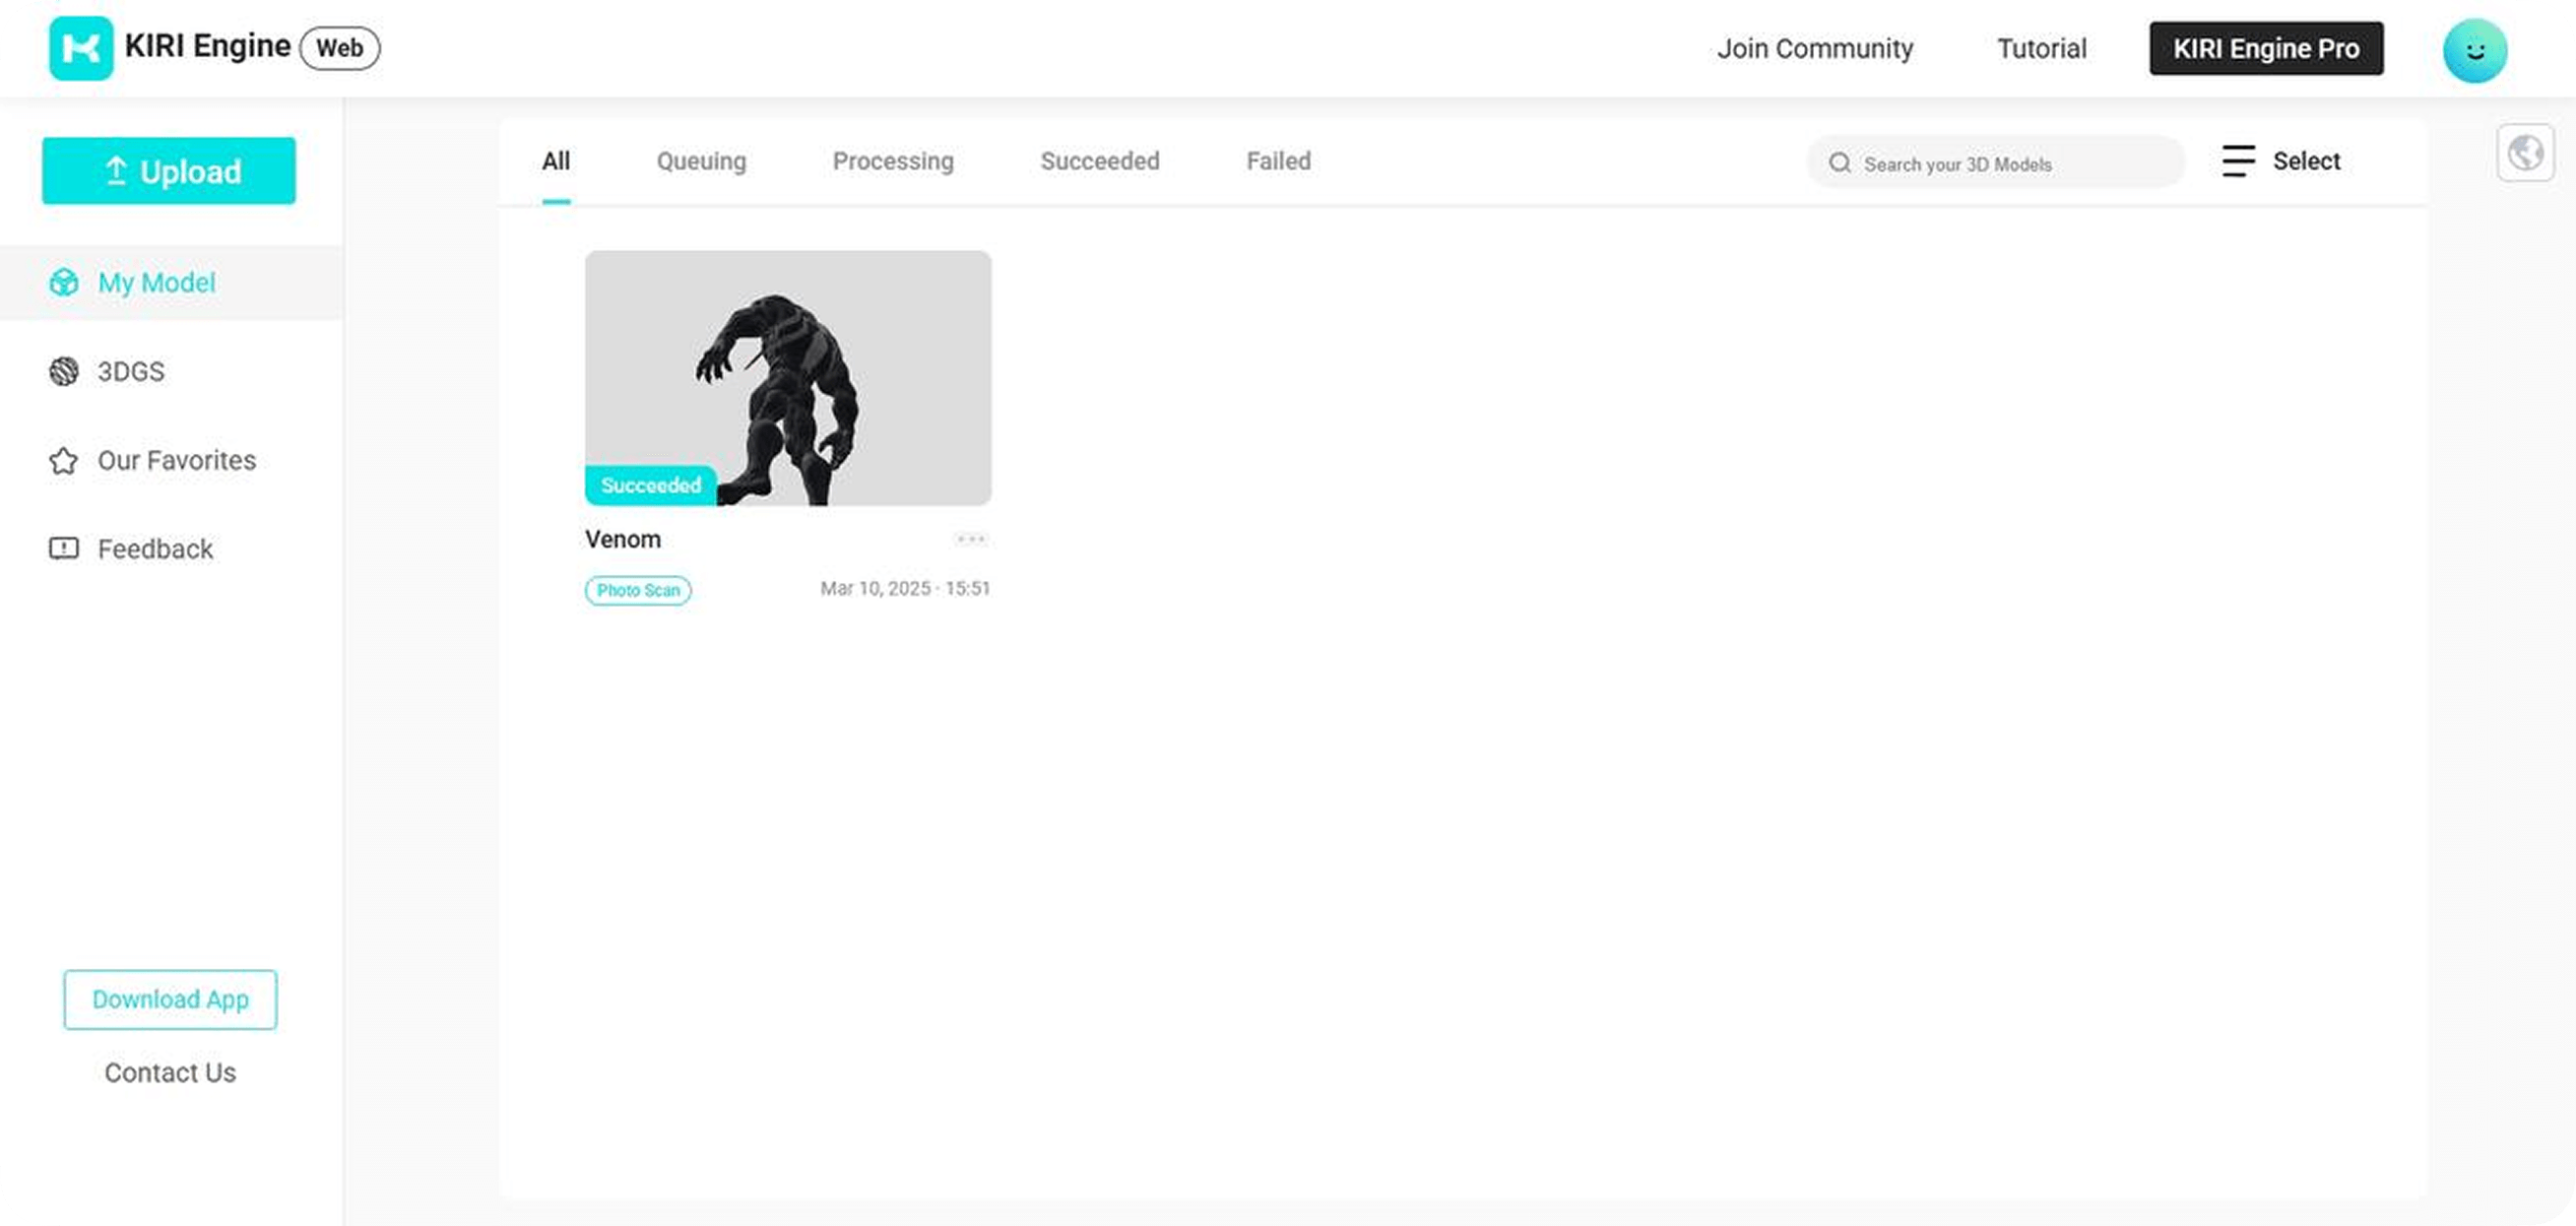Click the Feedback message icon

tap(64, 549)
